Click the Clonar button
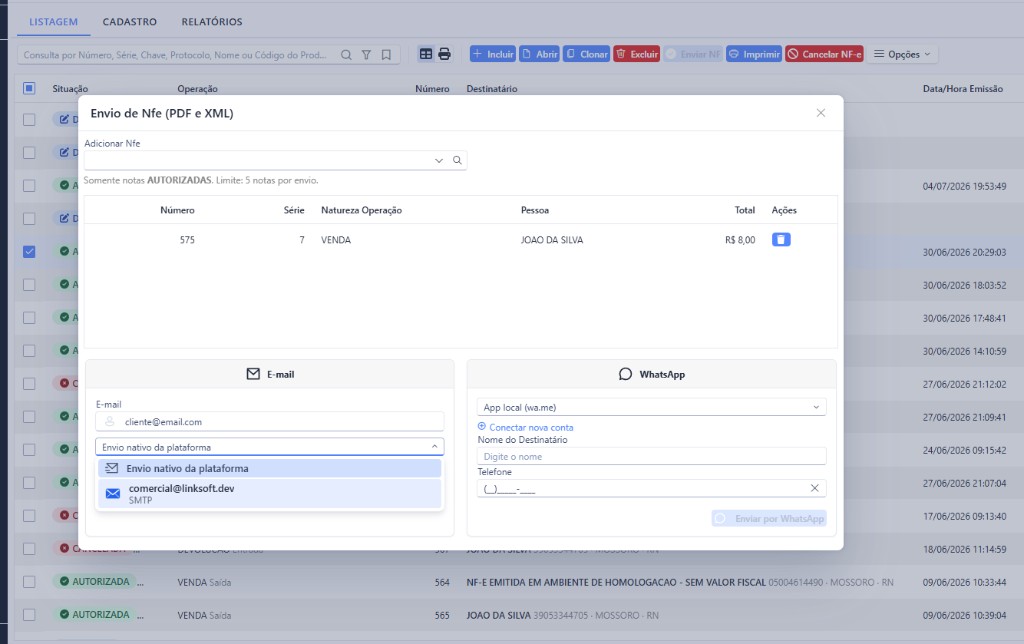 click(586, 54)
